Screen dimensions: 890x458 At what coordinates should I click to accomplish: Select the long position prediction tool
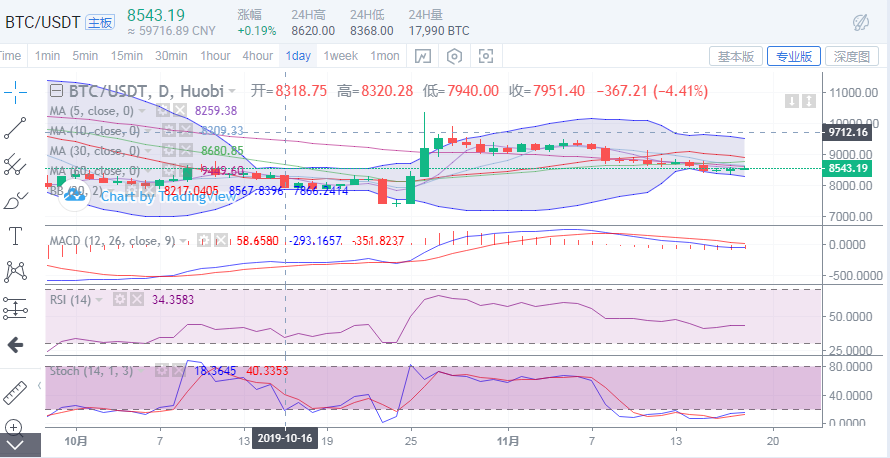click(x=15, y=308)
